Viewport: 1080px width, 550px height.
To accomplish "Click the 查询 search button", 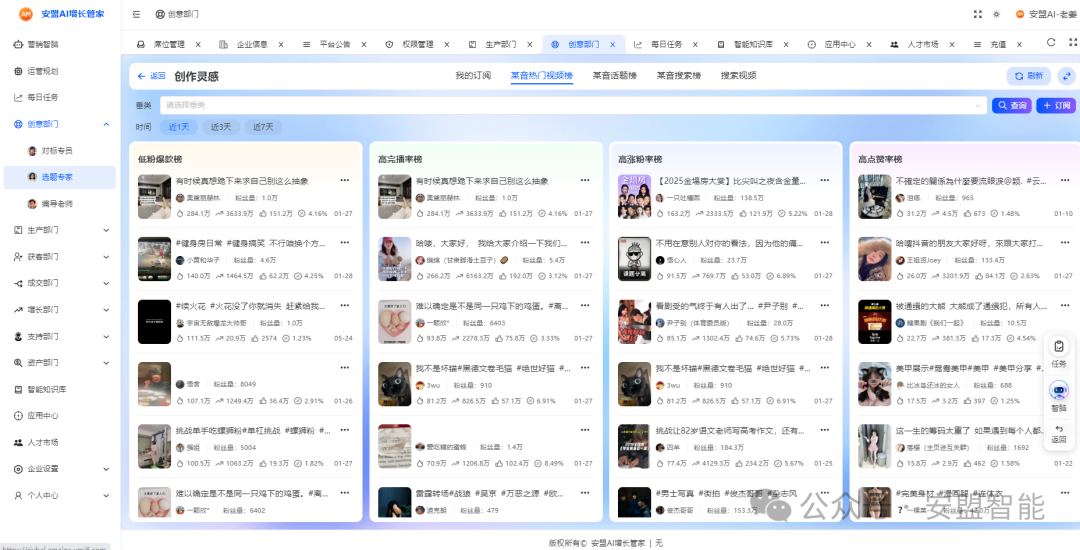I will [x=1011, y=105].
